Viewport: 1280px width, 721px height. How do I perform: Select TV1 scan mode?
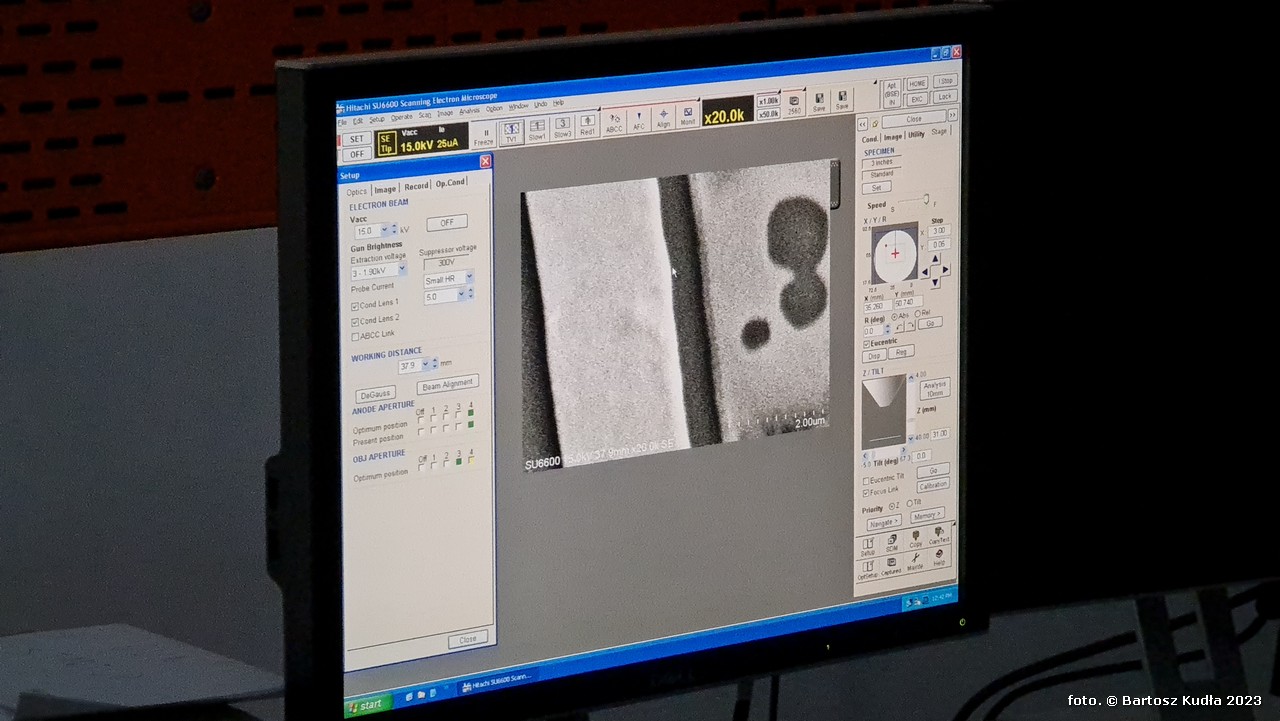point(511,134)
